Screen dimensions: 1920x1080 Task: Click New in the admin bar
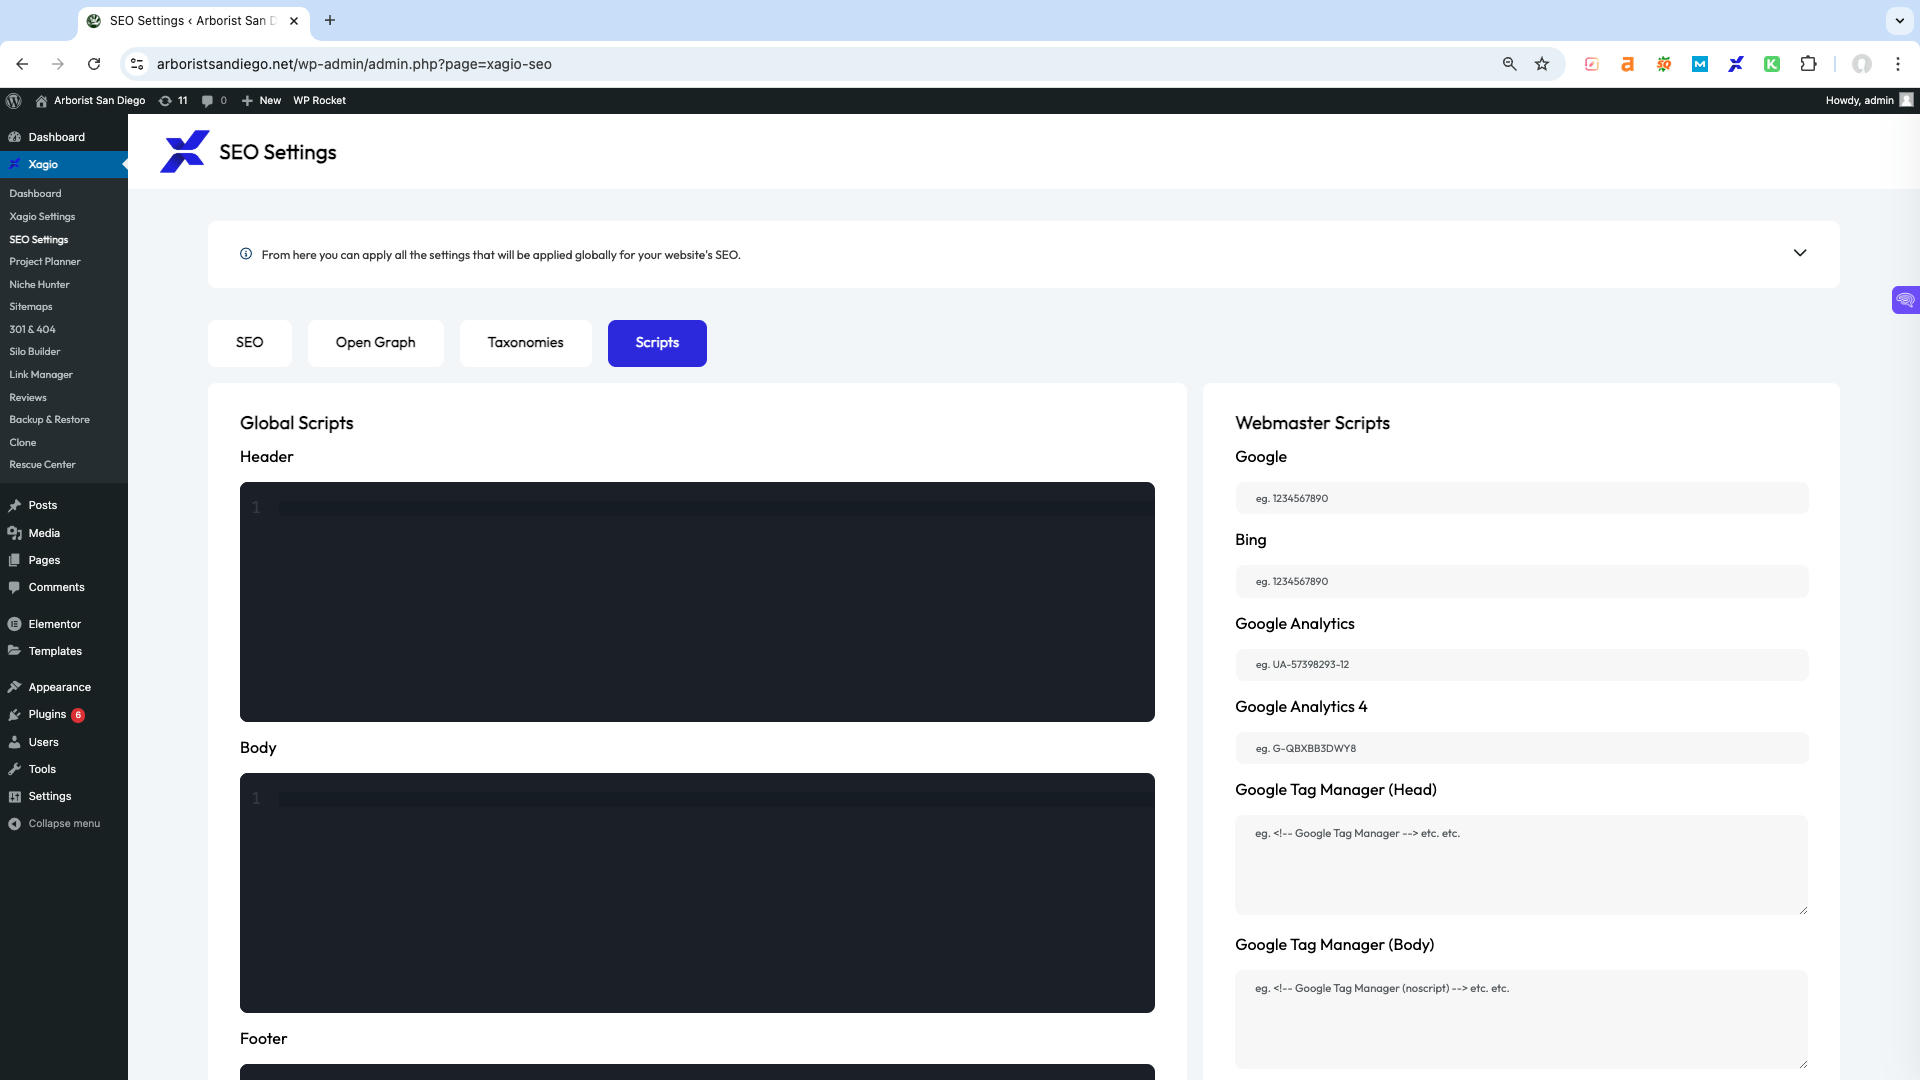point(261,100)
